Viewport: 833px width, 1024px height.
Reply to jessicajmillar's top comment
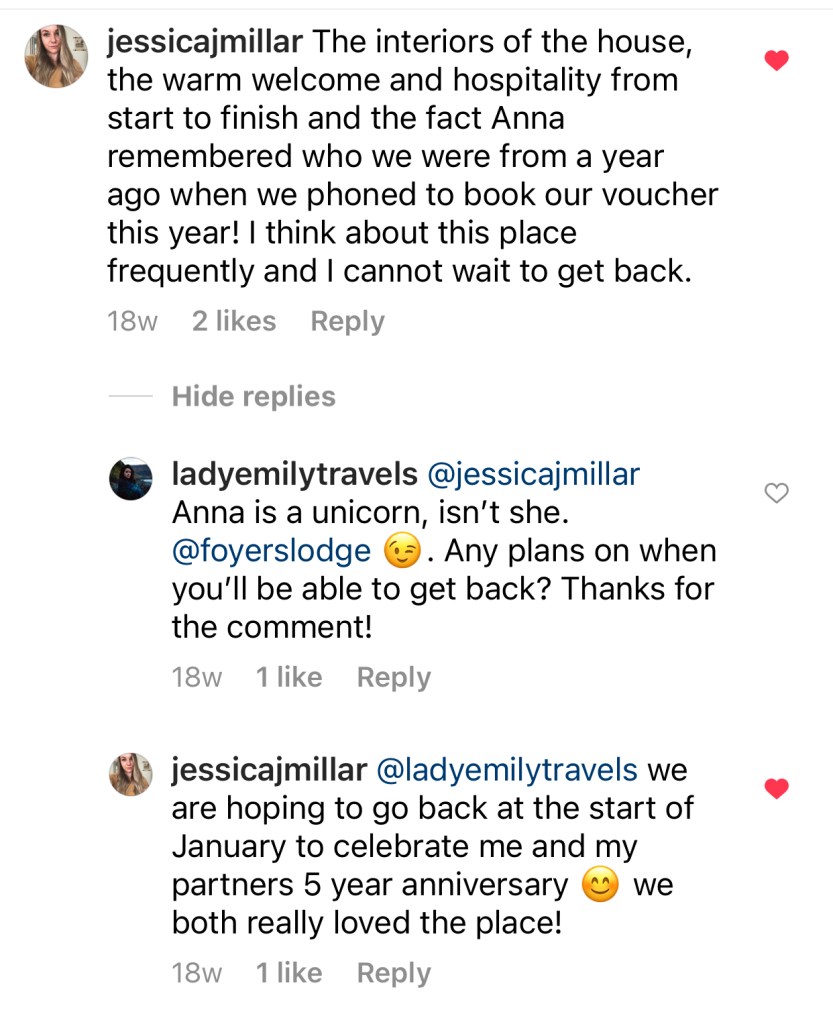(347, 321)
